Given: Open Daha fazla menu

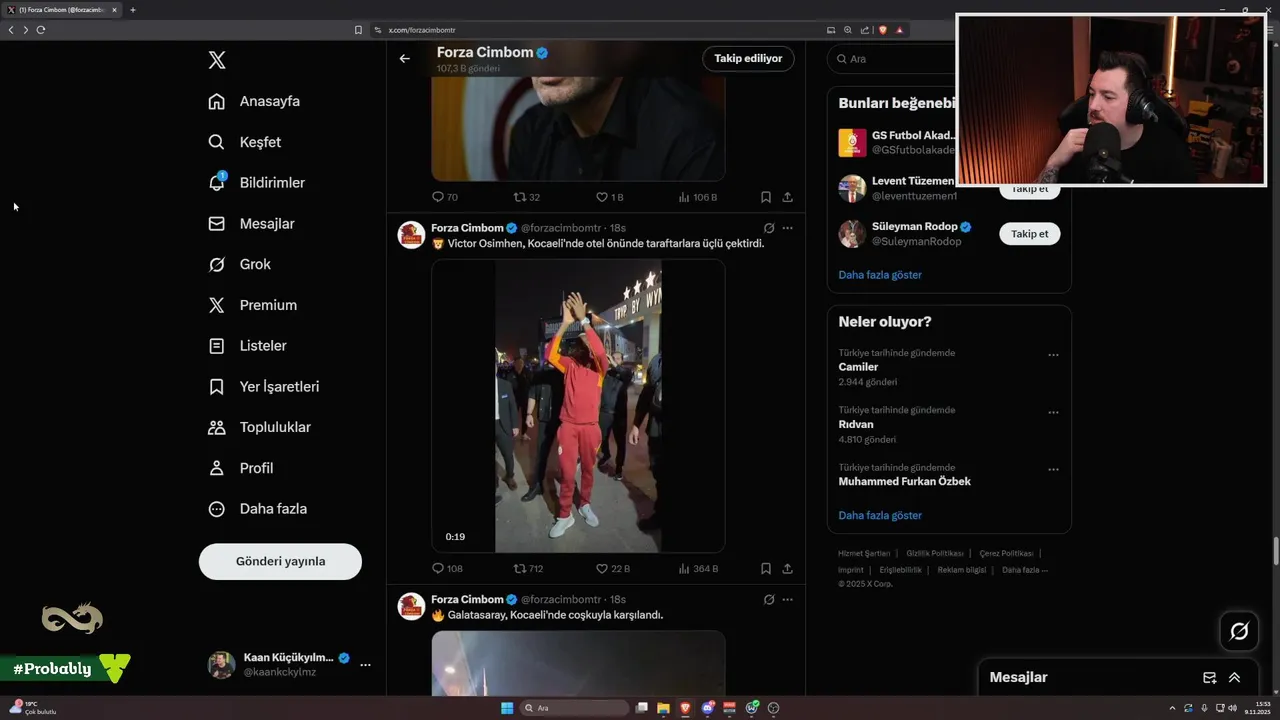Looking at the screenshot, I should tap(257, 509).
